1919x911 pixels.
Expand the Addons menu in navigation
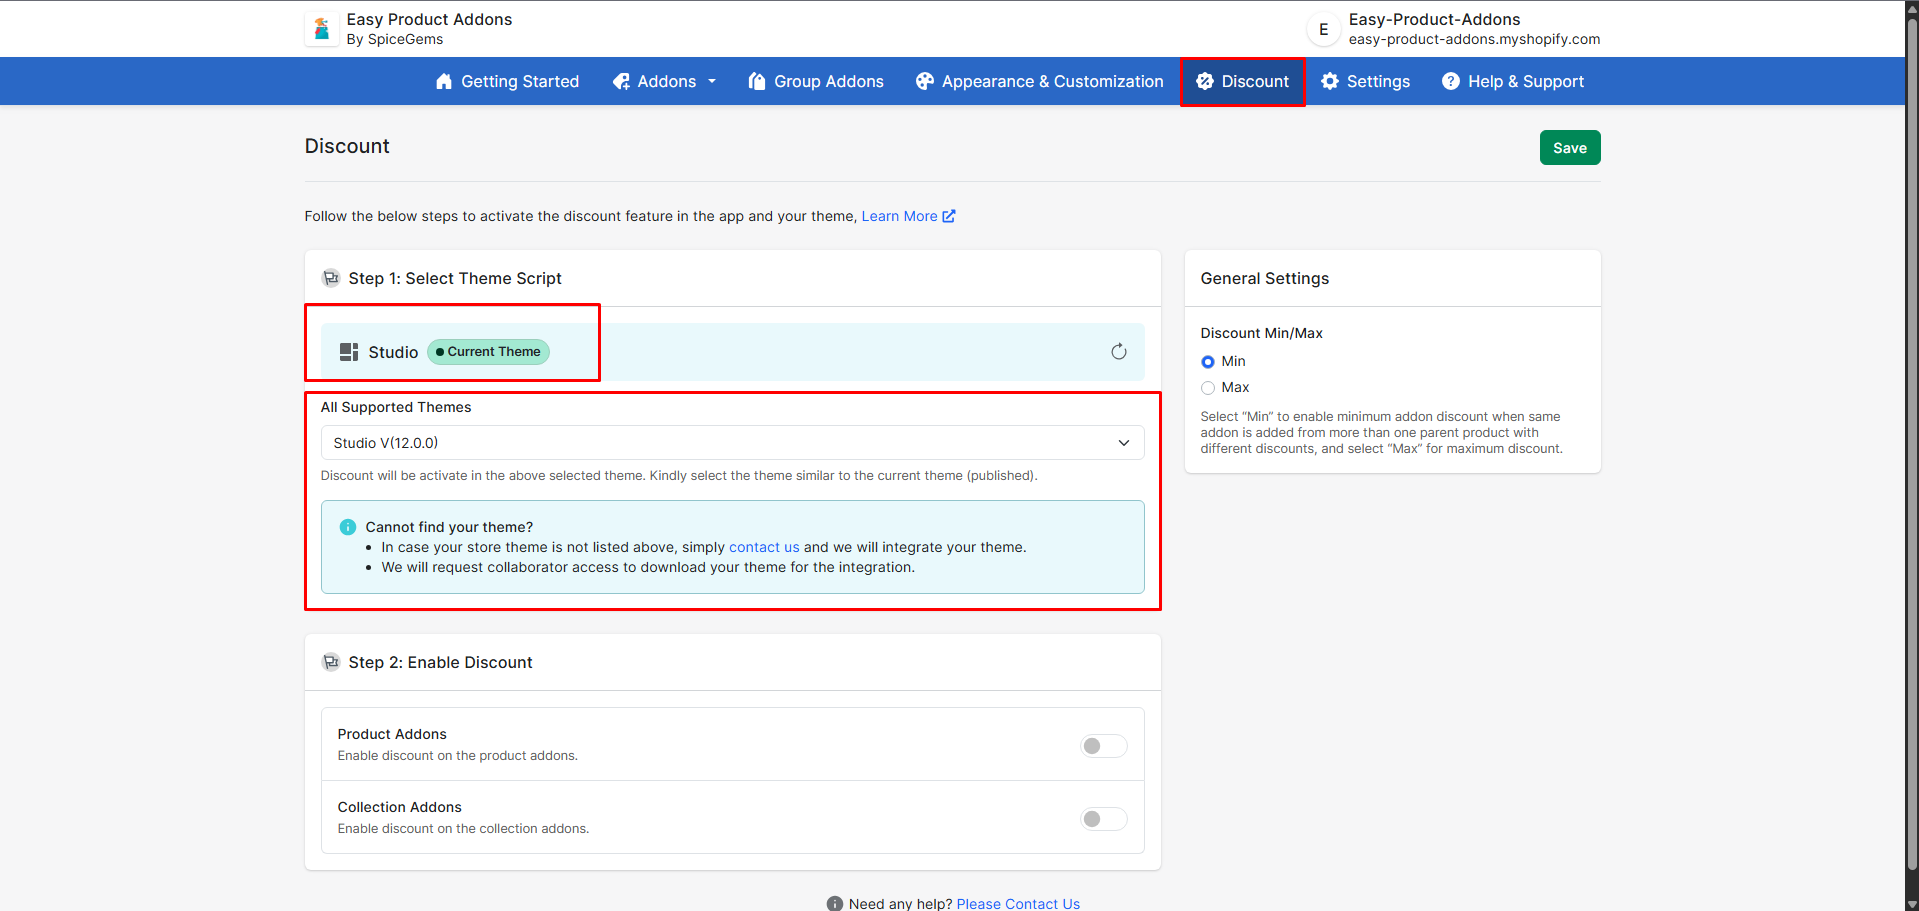665,82
